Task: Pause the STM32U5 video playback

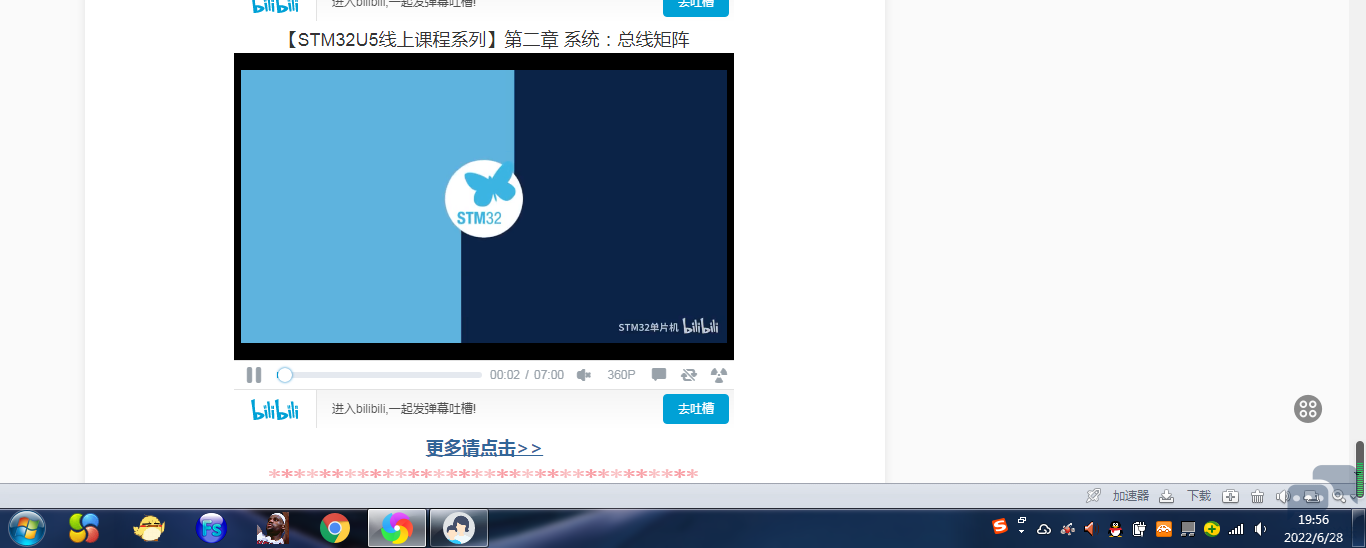Action: click(x=254, y=375)
